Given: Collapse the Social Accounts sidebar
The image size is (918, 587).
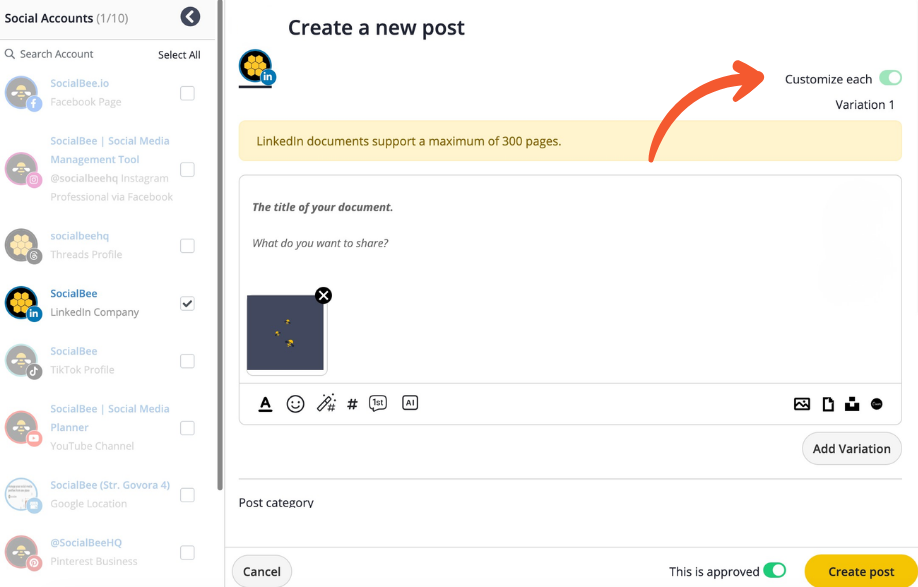Looking at the screenshot, I should tap(190, 17).
